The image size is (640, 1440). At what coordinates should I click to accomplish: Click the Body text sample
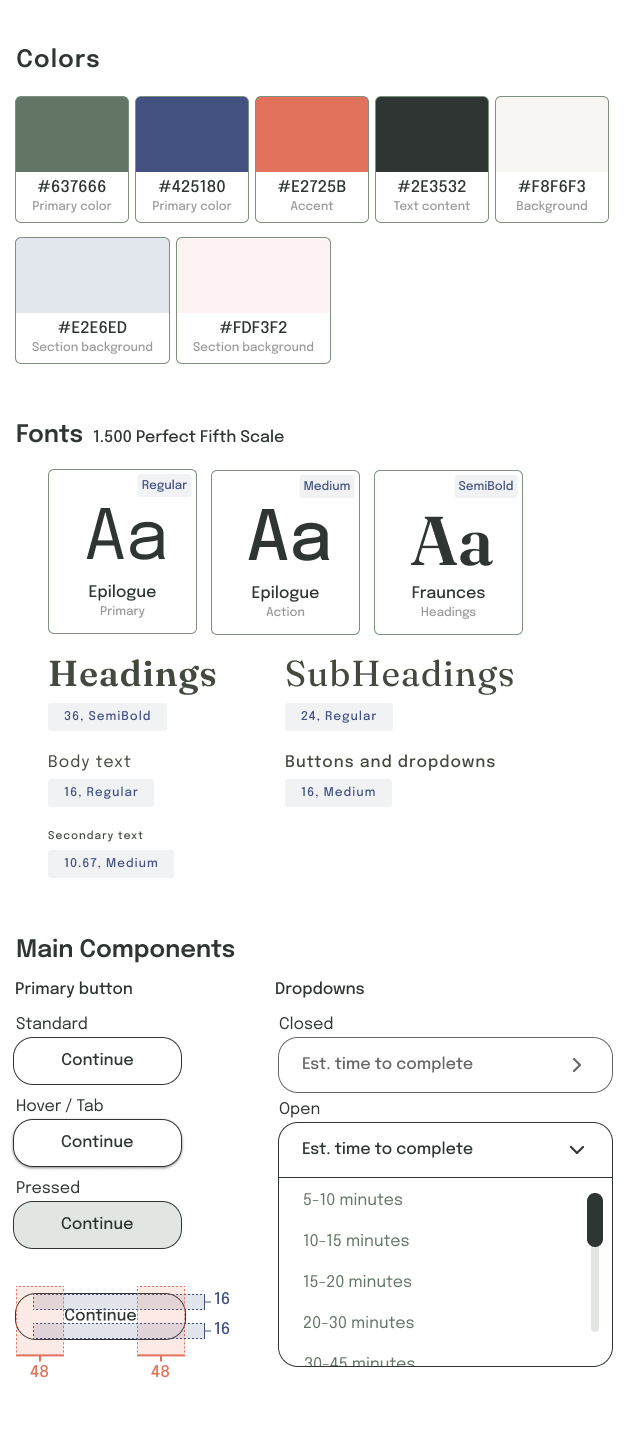(x=89, y=761)
